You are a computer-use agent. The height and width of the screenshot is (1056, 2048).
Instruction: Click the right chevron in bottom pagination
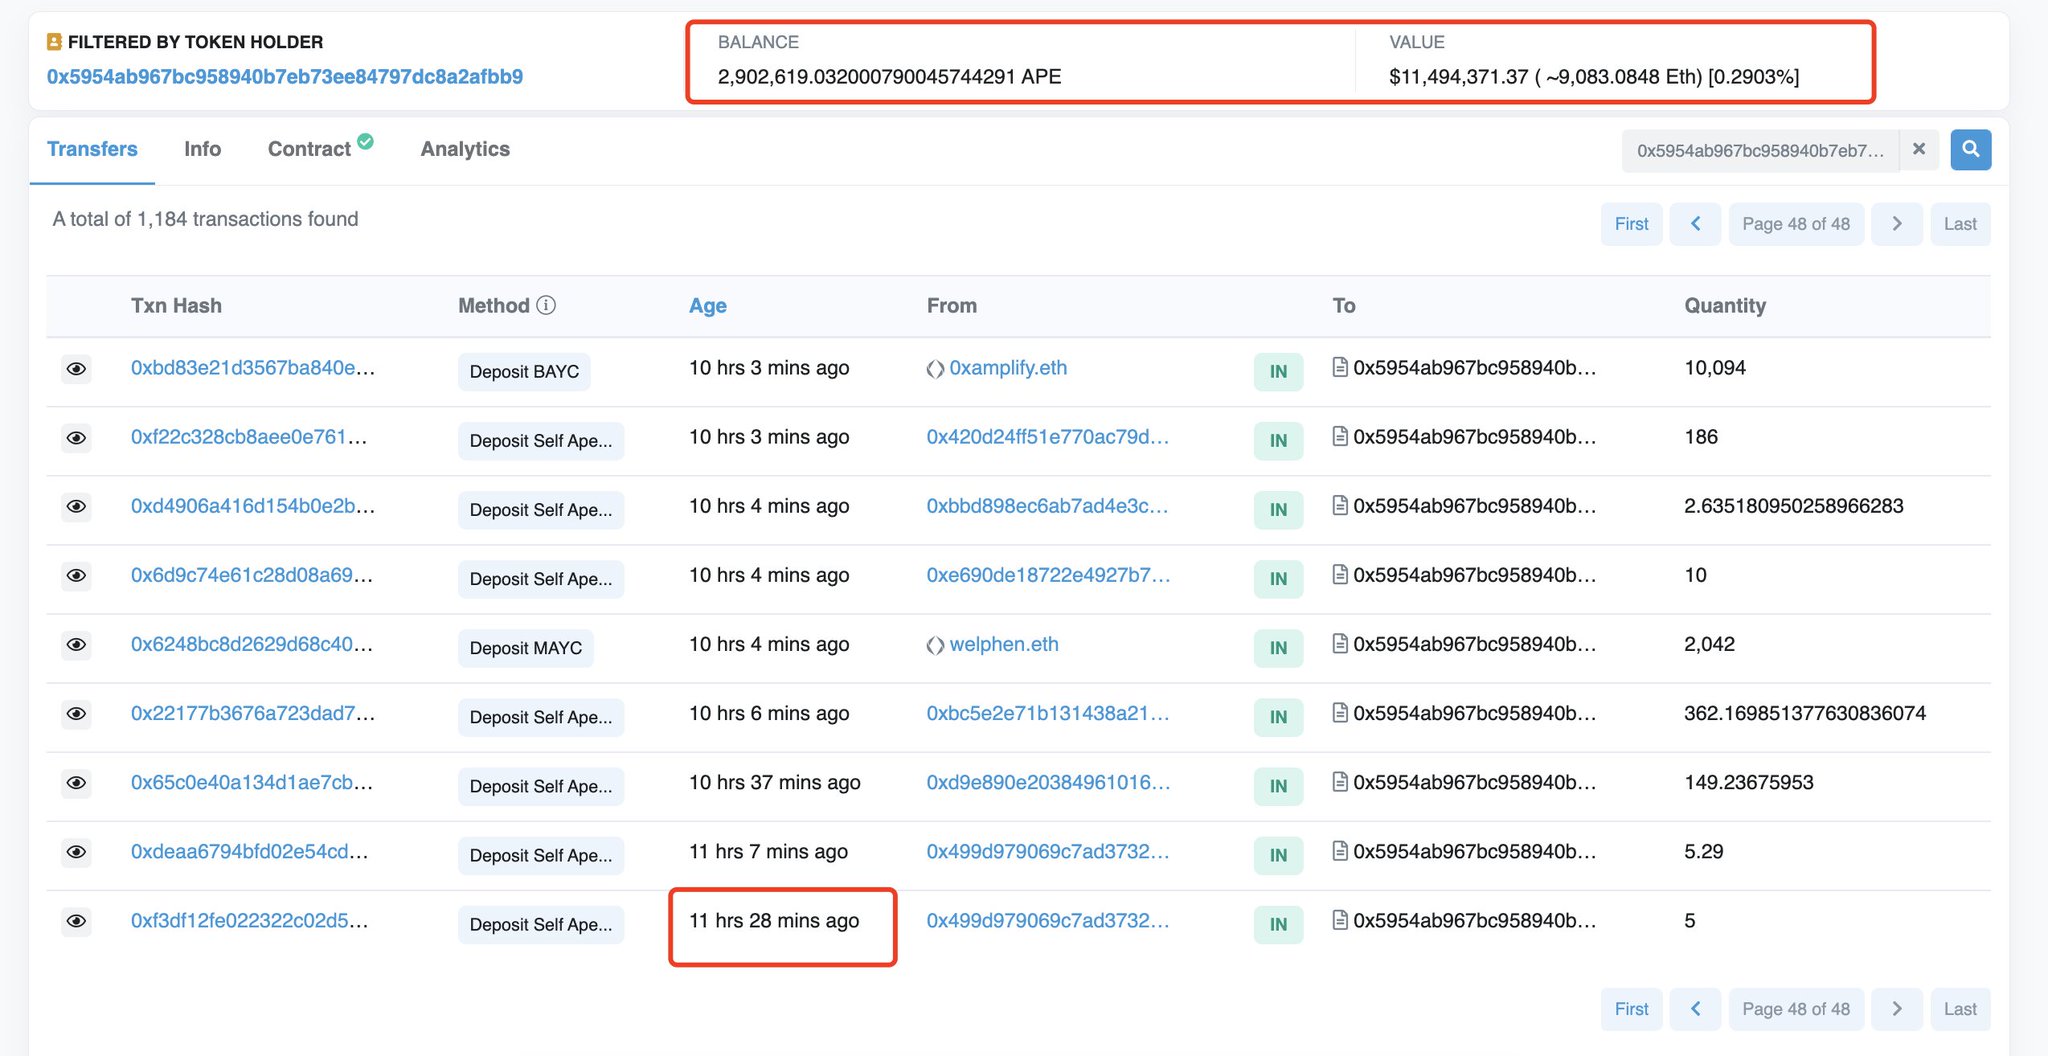[x=1897, y=1009]
